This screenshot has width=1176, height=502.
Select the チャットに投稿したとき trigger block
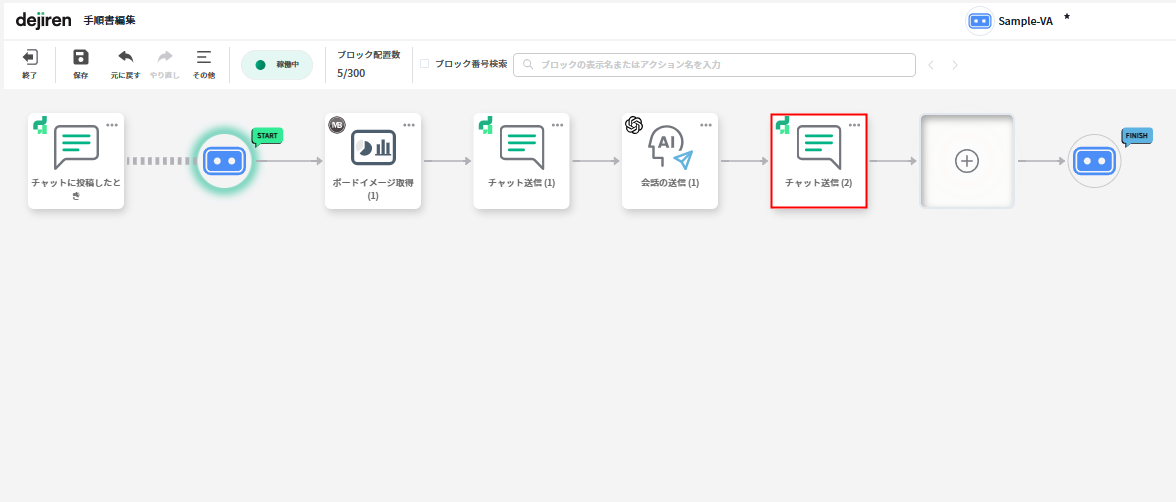[x=76, y=160]
